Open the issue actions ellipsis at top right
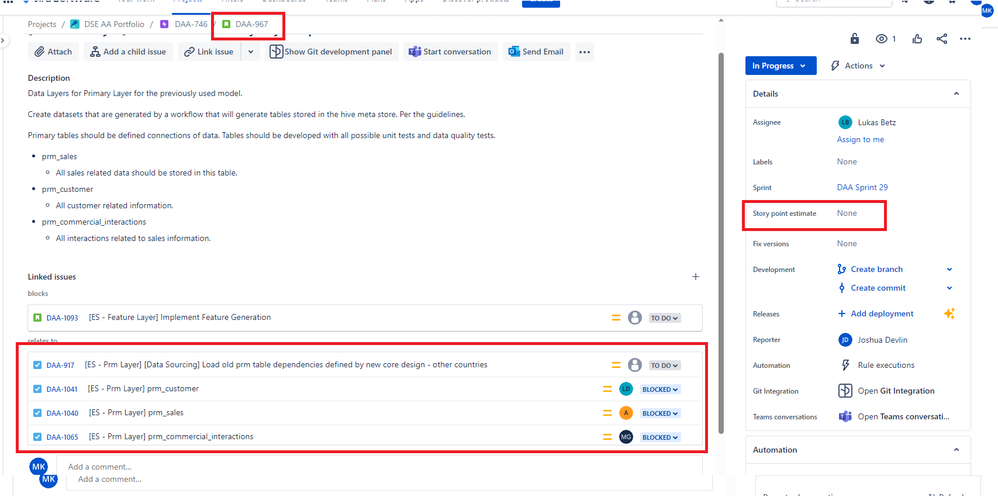 966,39
